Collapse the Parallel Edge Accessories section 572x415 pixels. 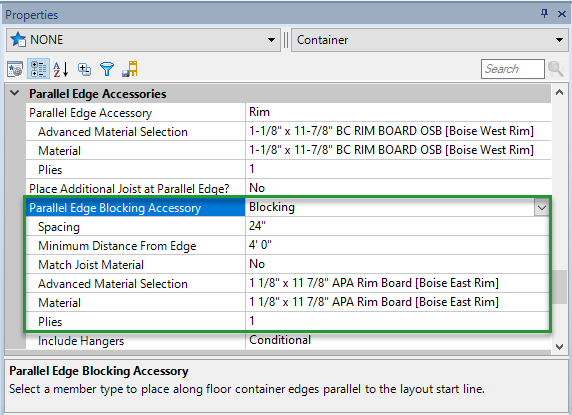click(15, 93)
